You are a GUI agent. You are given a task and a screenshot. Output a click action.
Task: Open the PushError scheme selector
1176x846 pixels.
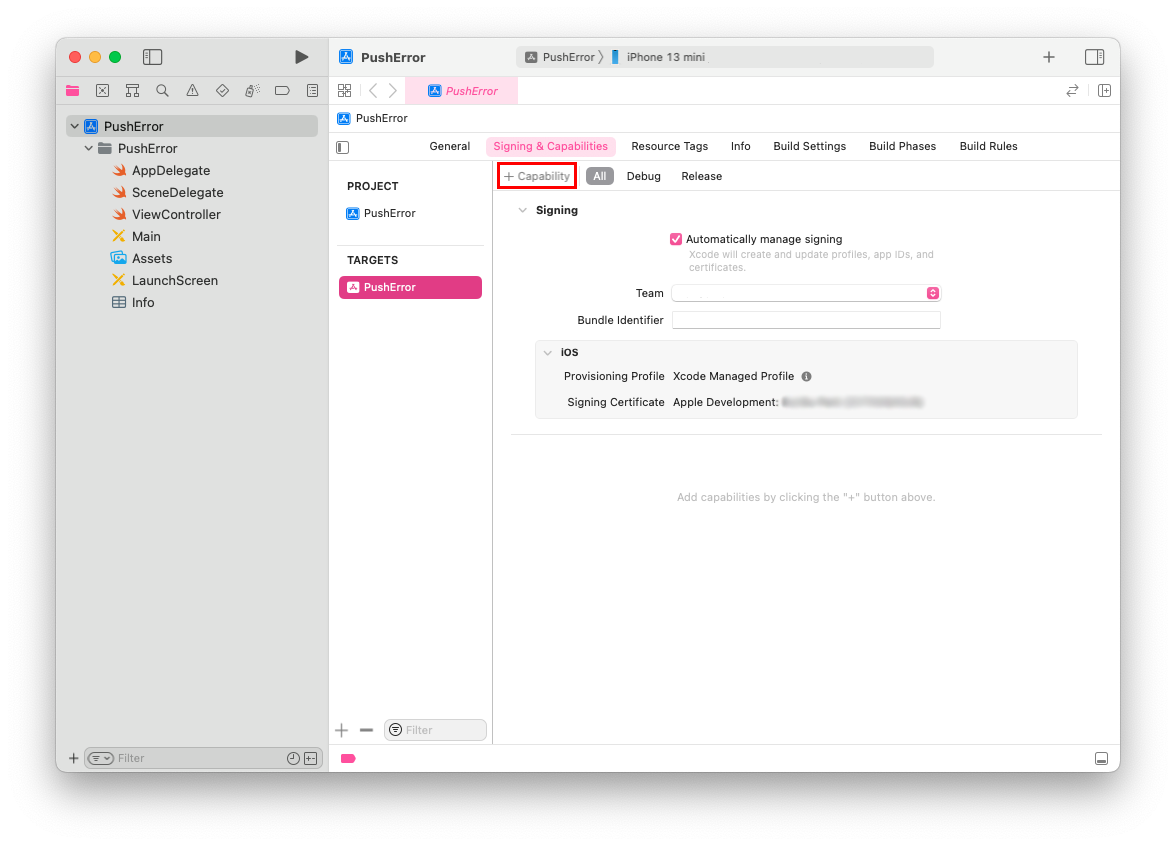tap(560, 57)
